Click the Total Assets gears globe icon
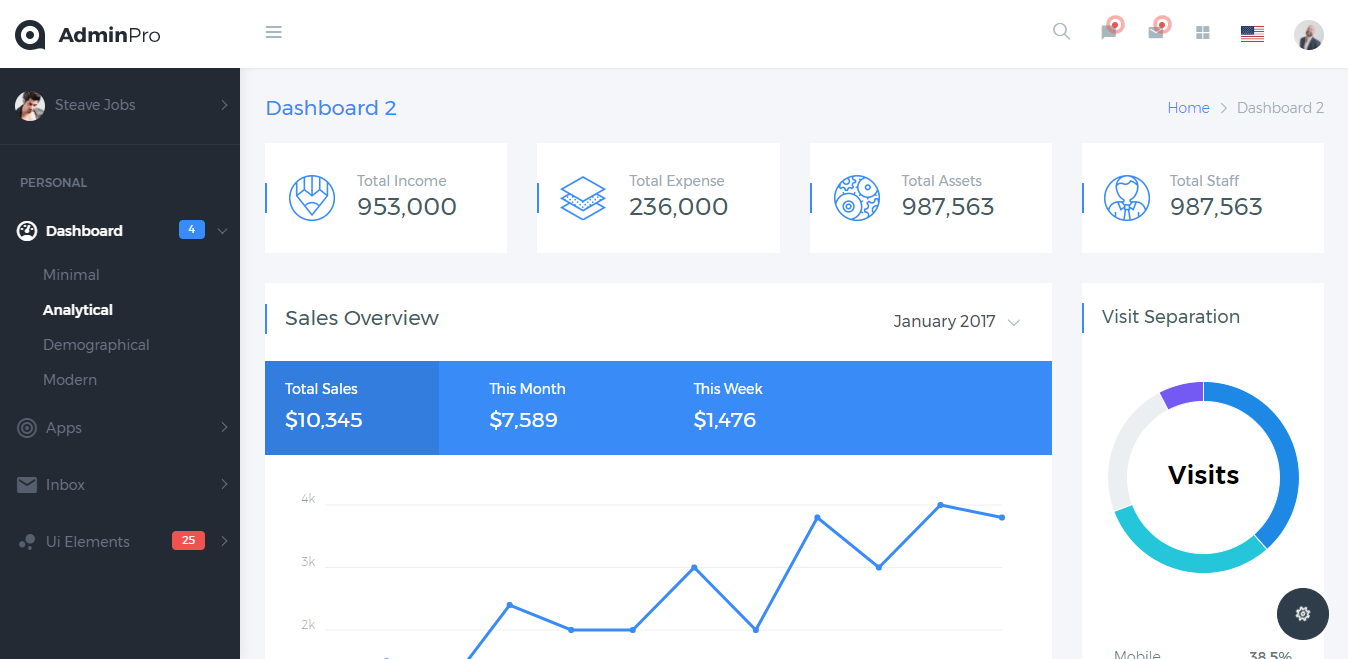1348x659 pixels. pyautogui.click(x=857, y=198)
